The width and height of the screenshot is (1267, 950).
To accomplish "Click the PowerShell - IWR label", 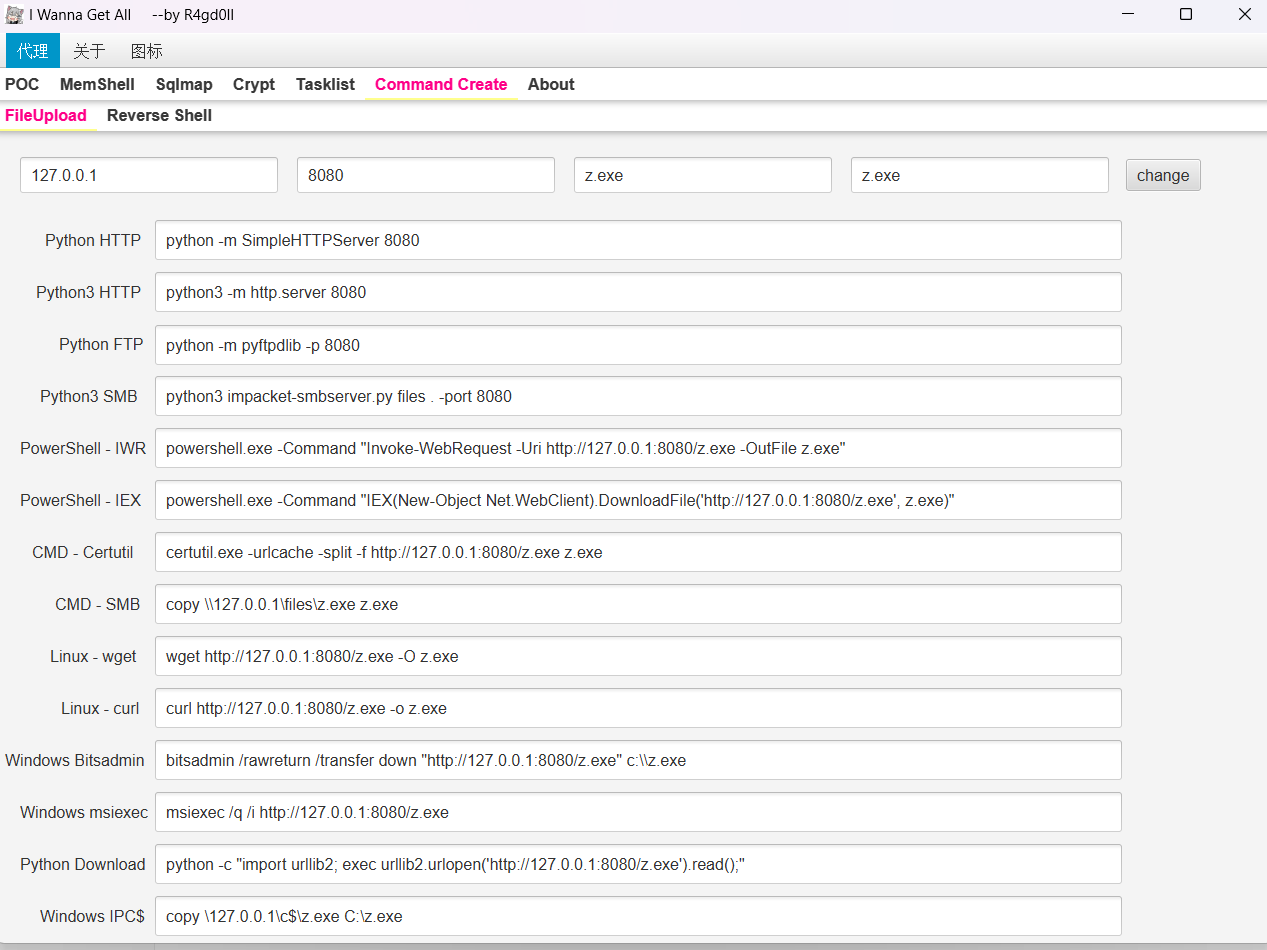I will 83,448.
